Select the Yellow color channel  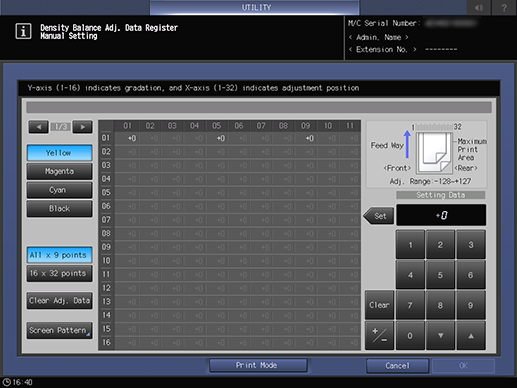(59, 153)
